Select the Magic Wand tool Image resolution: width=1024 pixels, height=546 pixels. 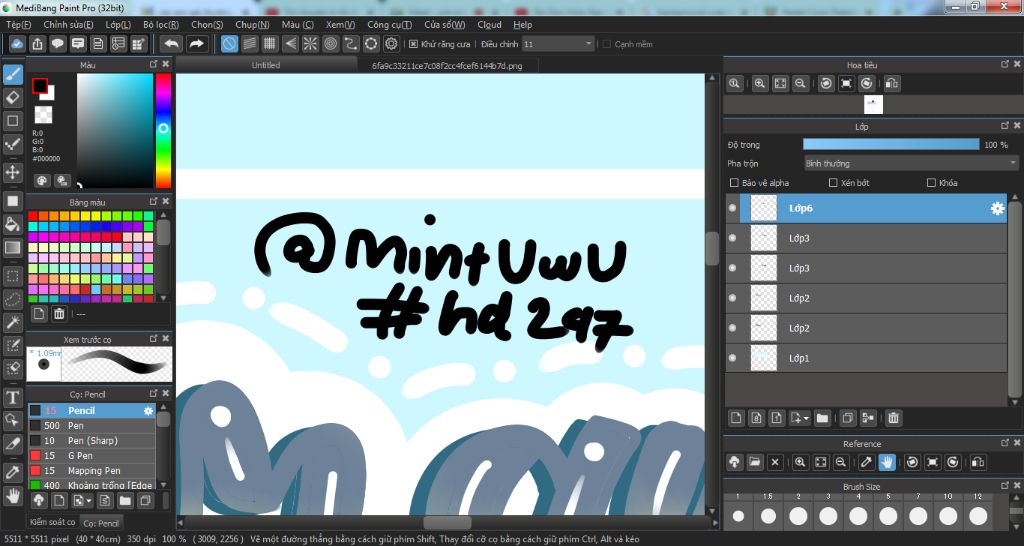pos(12,323)
